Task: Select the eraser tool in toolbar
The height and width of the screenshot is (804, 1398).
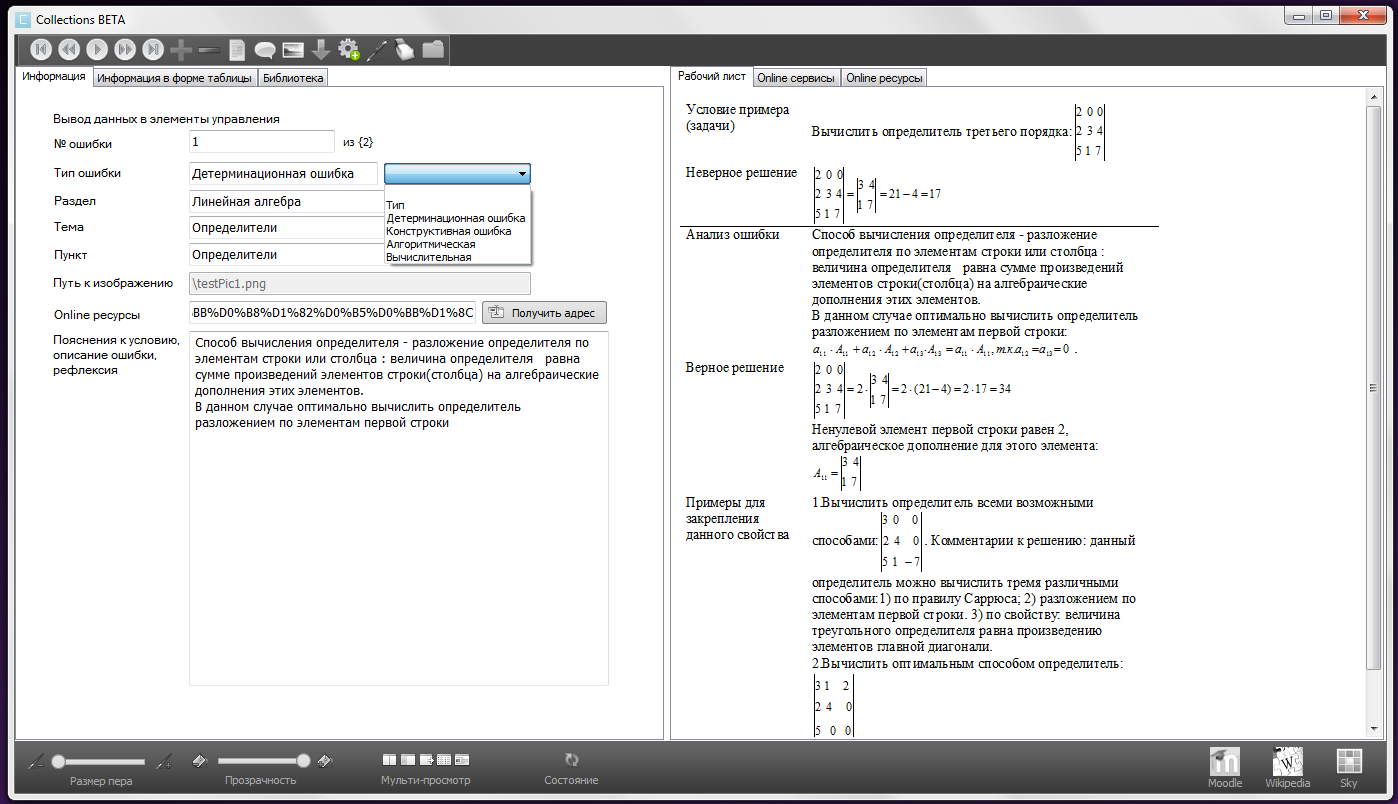Action: click(x=404, y=49)
